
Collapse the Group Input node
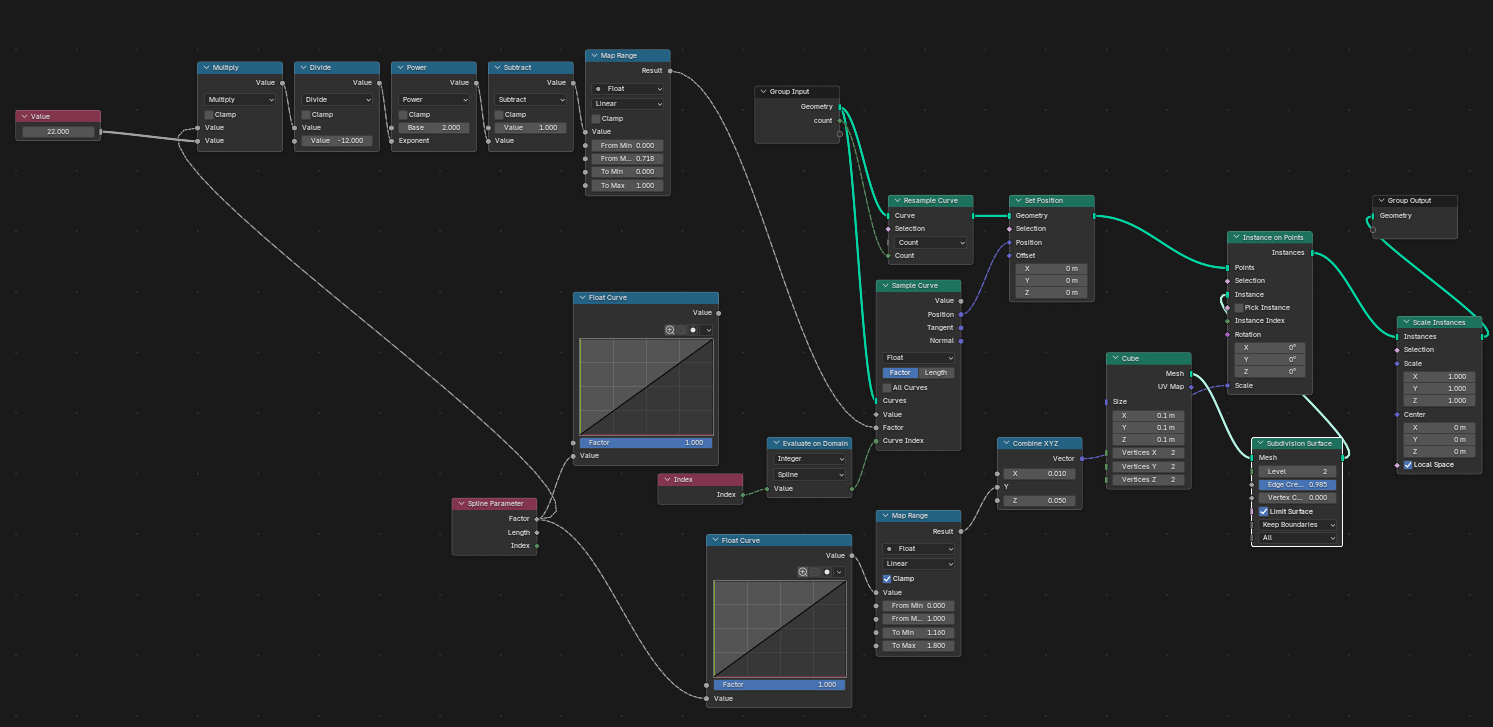(x=763, y=92)
